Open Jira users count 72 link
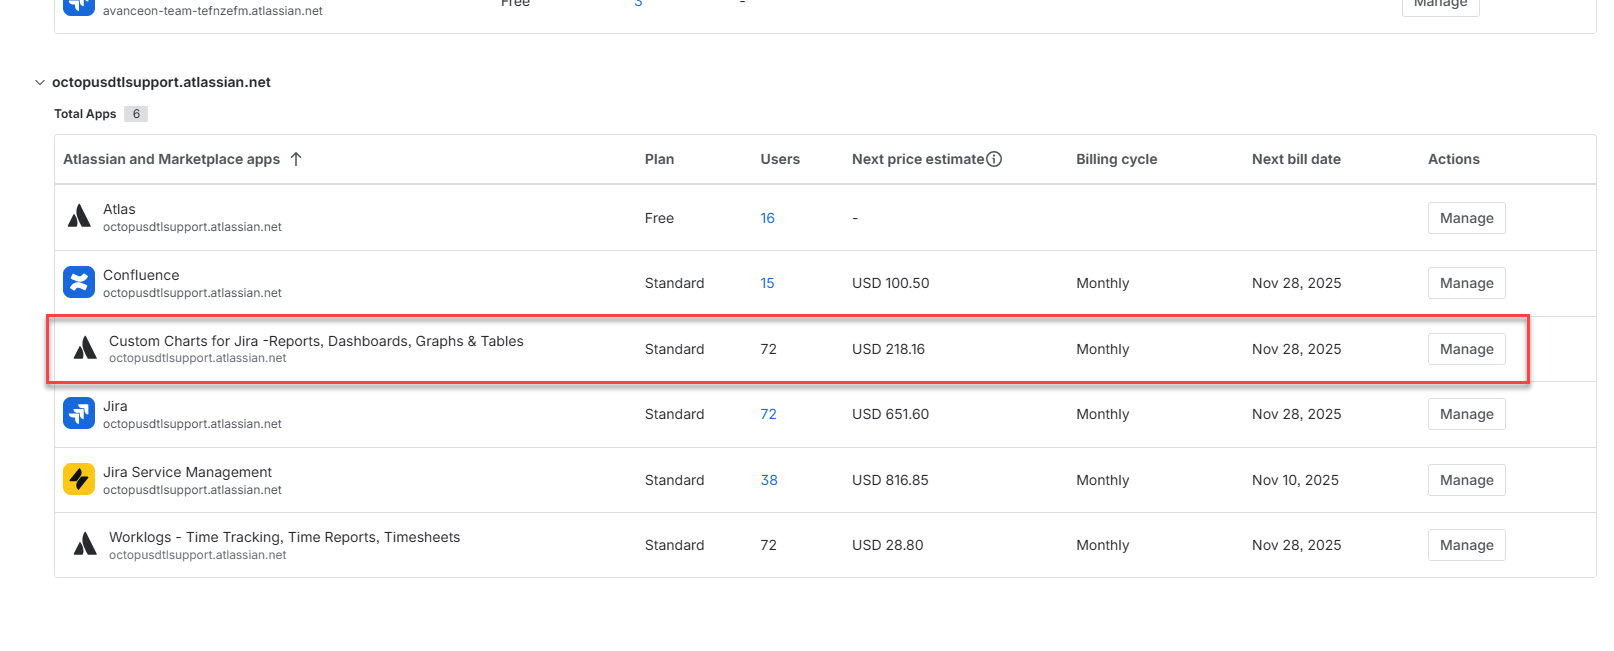The height and width of the screenshot is (651, 1614). (x=768, y=414)
